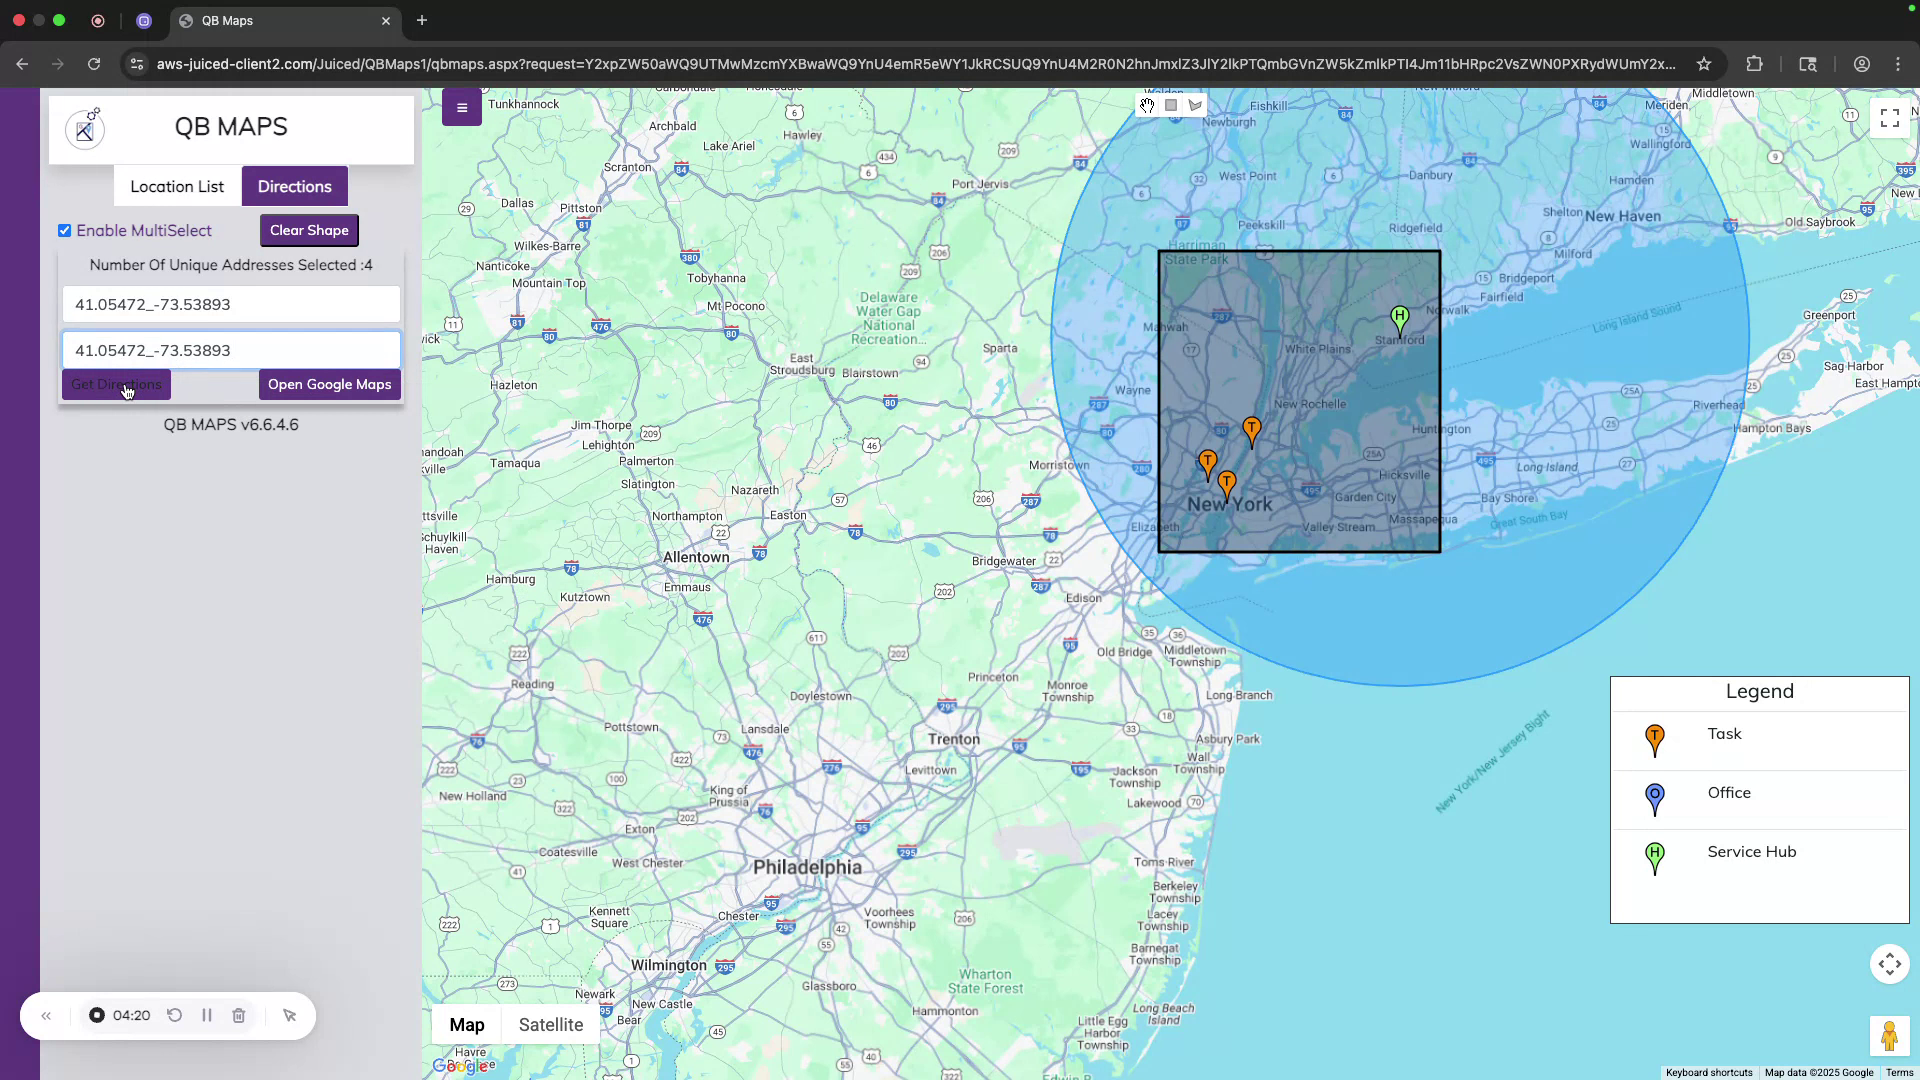Stop the 04:20 screen recording

pyautogui.click(x=96, y=1015)
